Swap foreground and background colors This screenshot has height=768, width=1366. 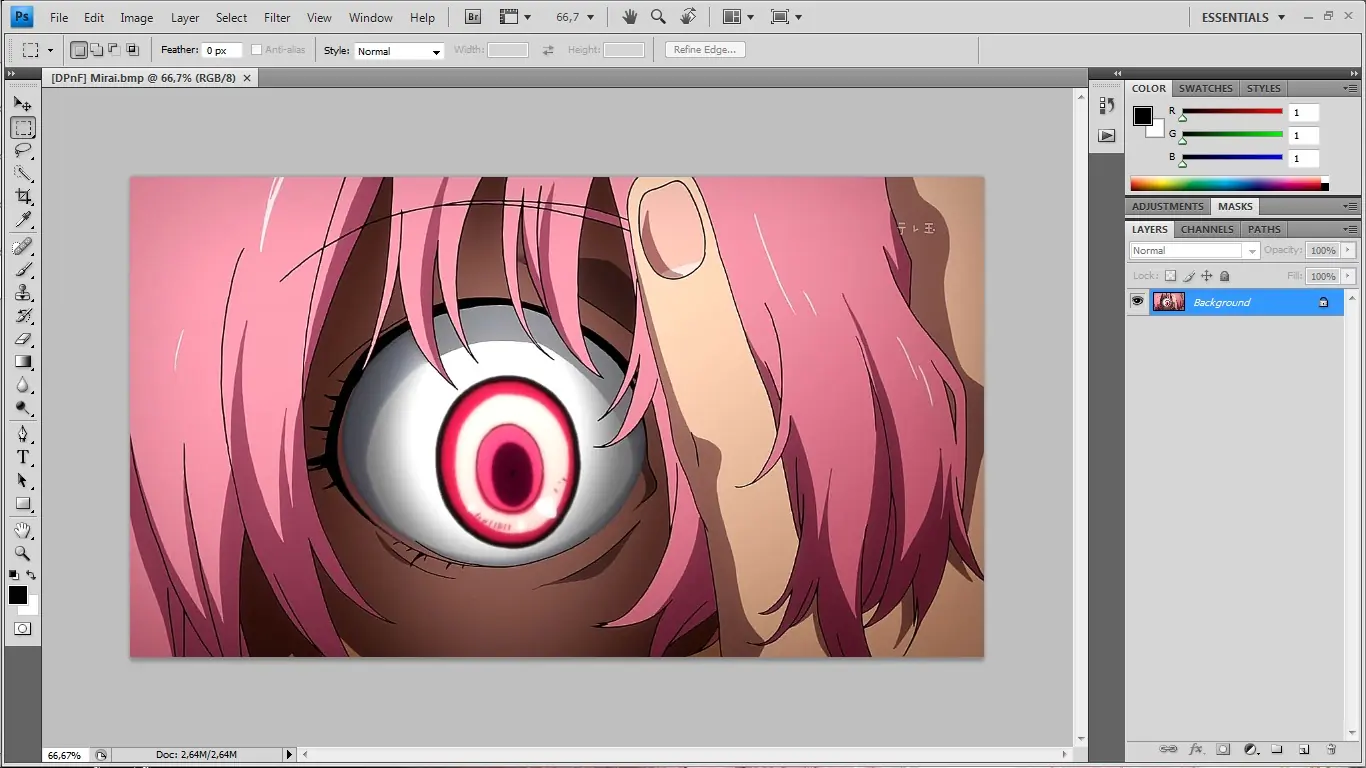(31, 575)
